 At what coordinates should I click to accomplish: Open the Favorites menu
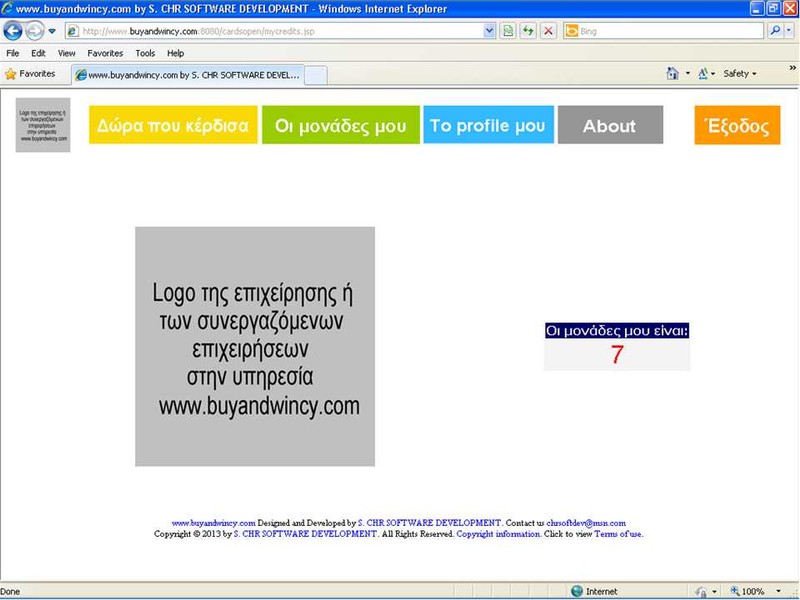click(x=105, y=53)
